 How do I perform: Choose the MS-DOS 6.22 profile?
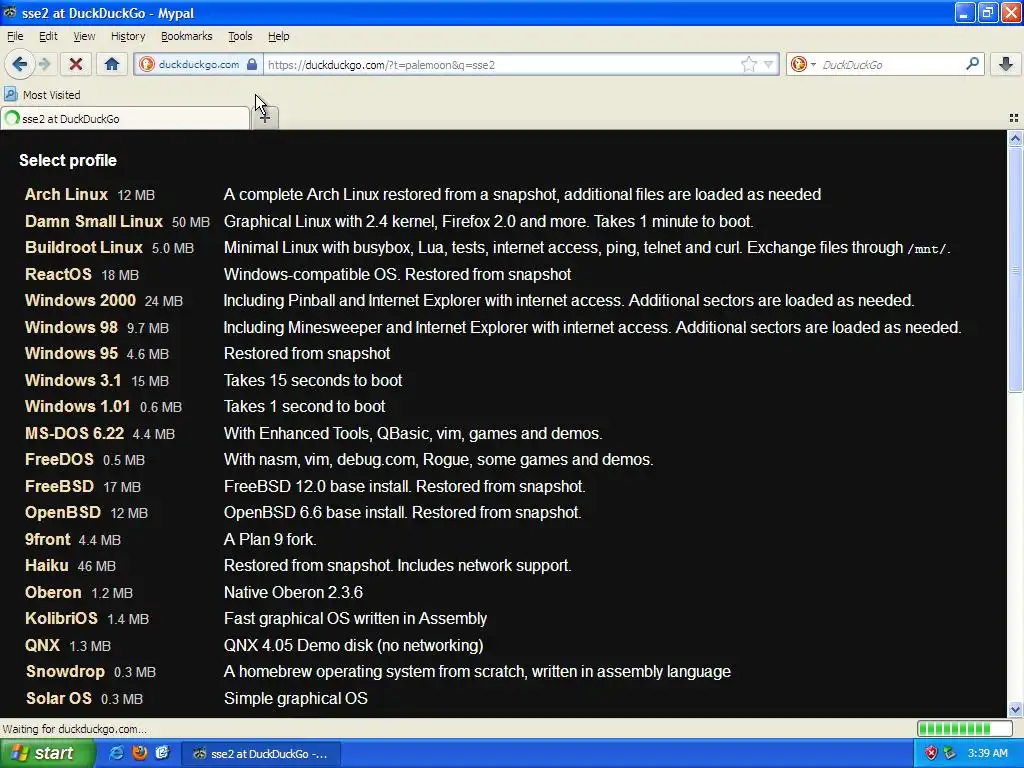tap(74, 433)
